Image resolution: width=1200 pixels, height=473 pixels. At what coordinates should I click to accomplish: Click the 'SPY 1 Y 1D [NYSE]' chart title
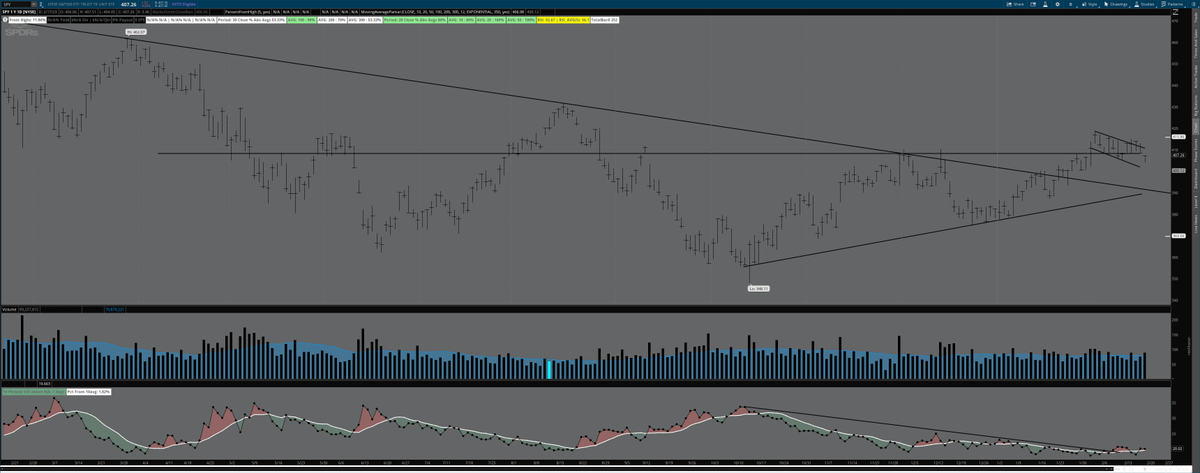pyautogui.click(x=18, y=10)
